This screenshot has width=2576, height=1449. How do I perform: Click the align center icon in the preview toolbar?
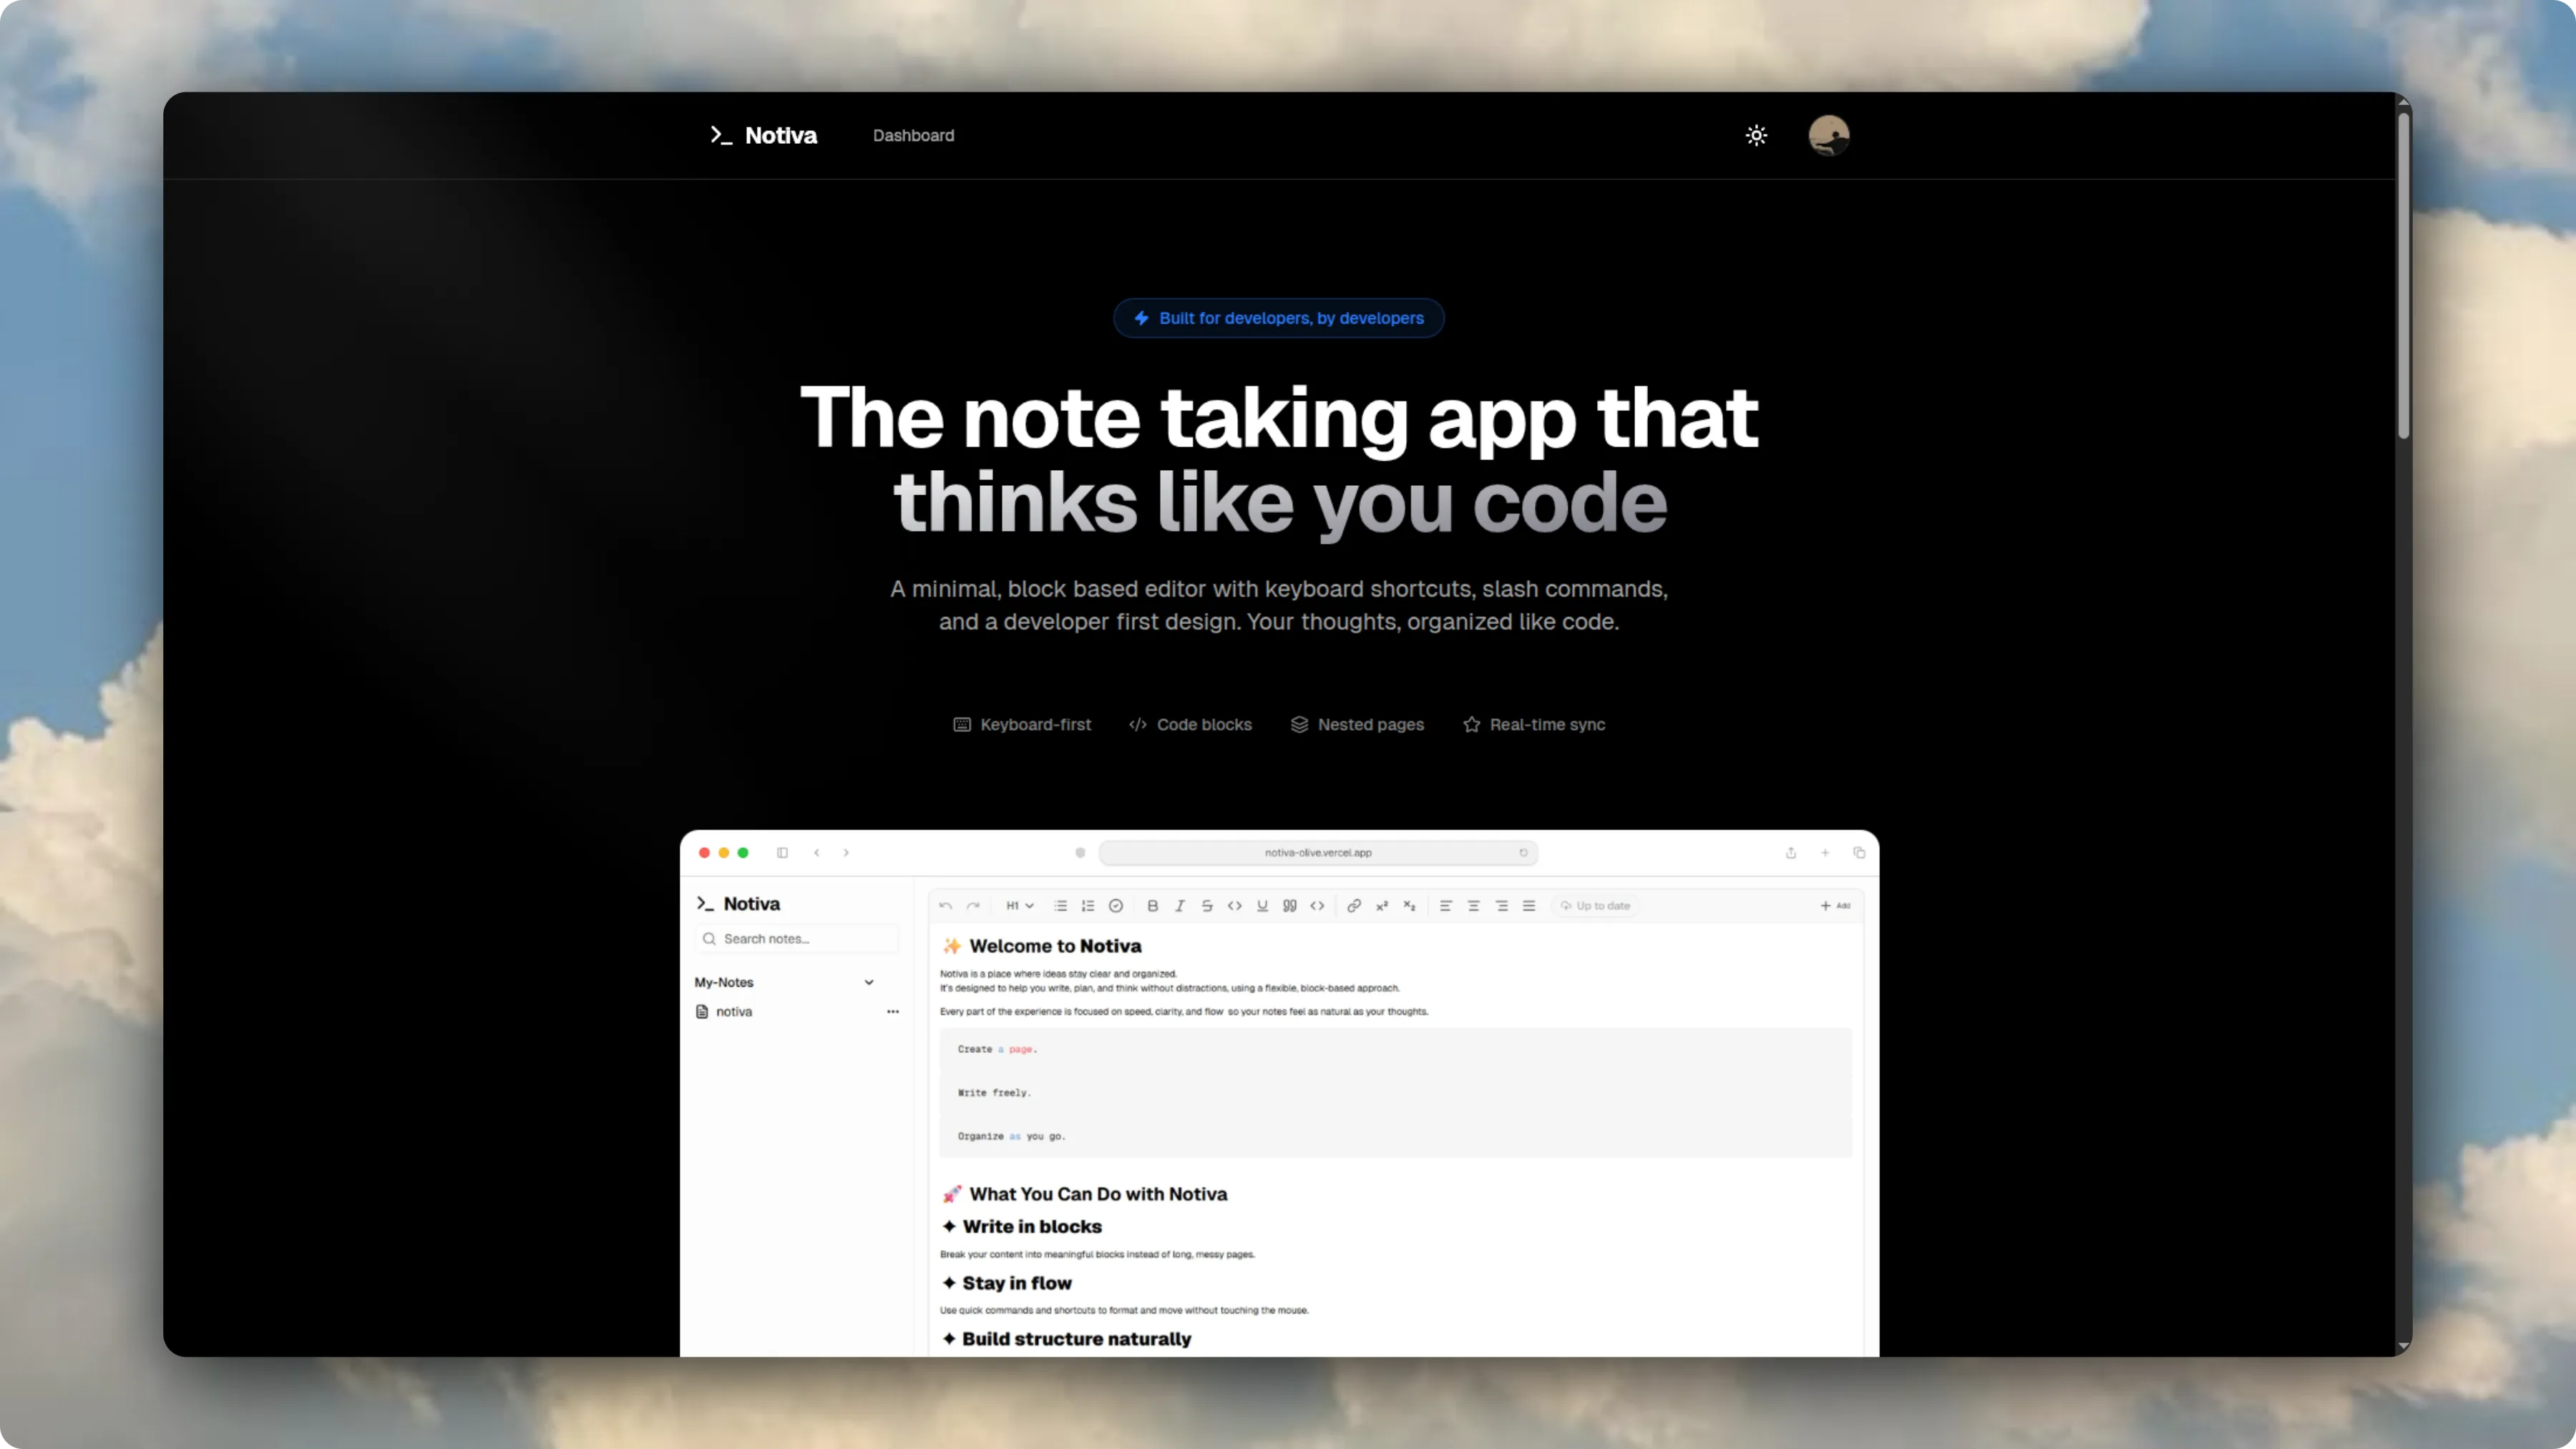1473,906
